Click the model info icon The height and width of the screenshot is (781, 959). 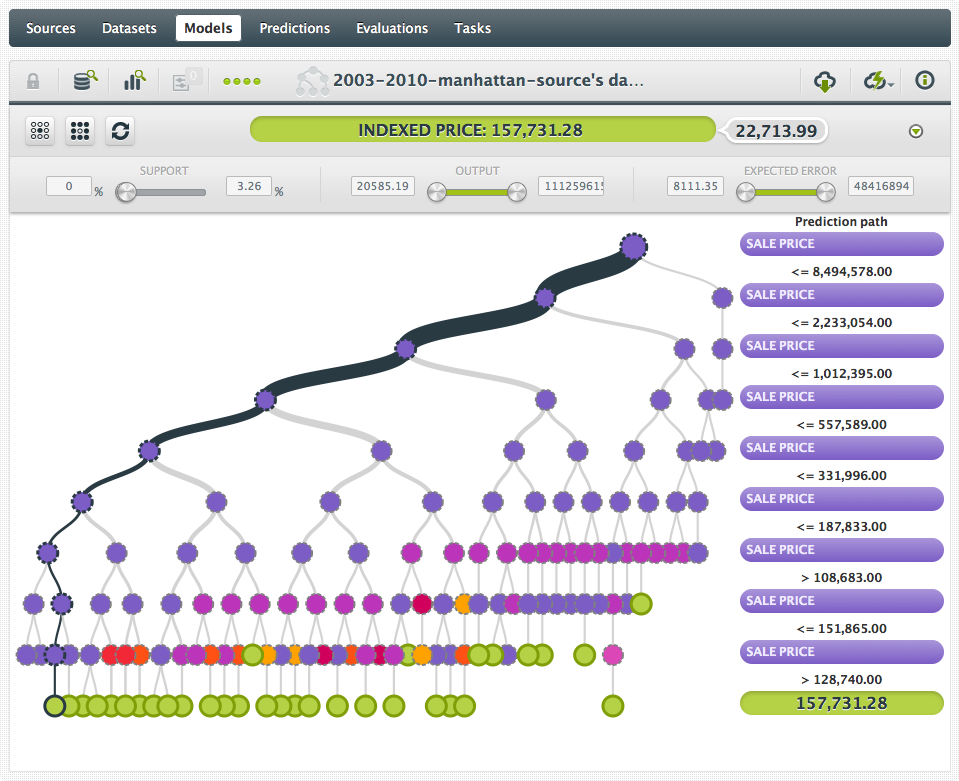coord(925,81)
